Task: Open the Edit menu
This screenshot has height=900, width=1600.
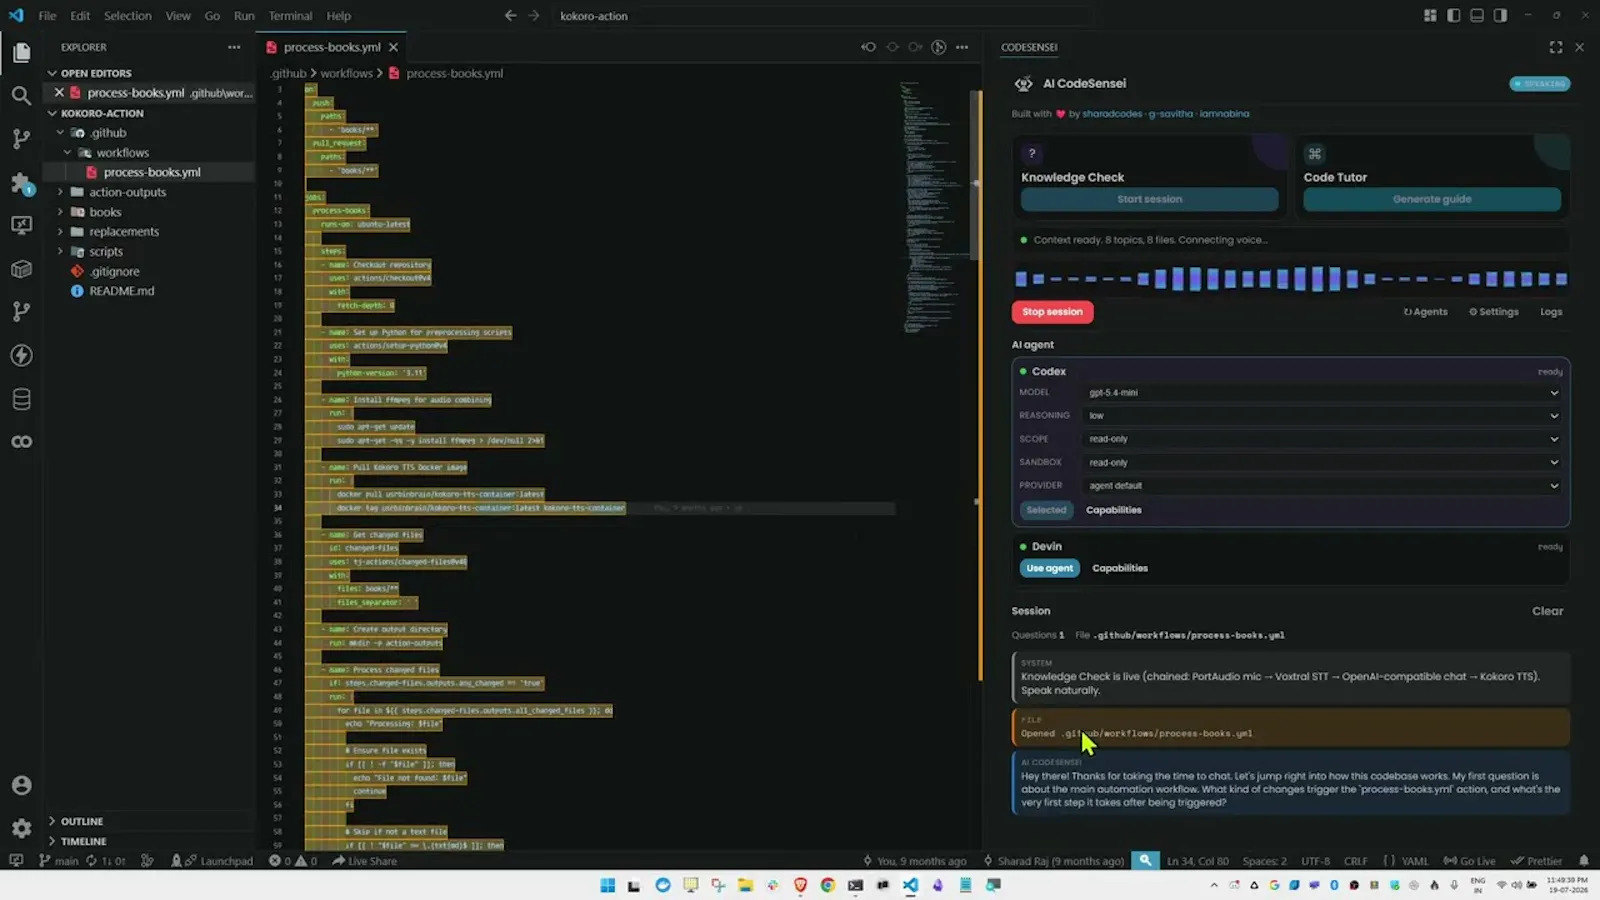Action: (80, 16)
